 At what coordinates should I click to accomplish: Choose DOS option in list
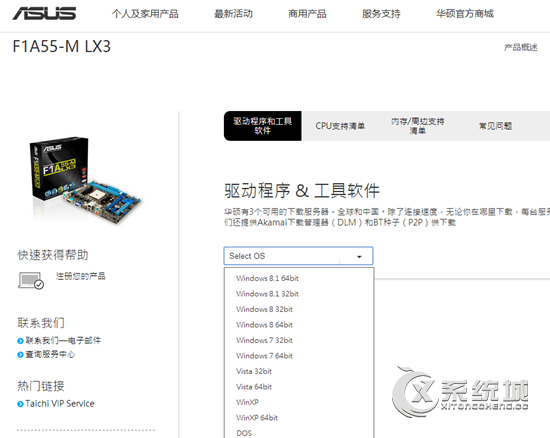point(244,433)
